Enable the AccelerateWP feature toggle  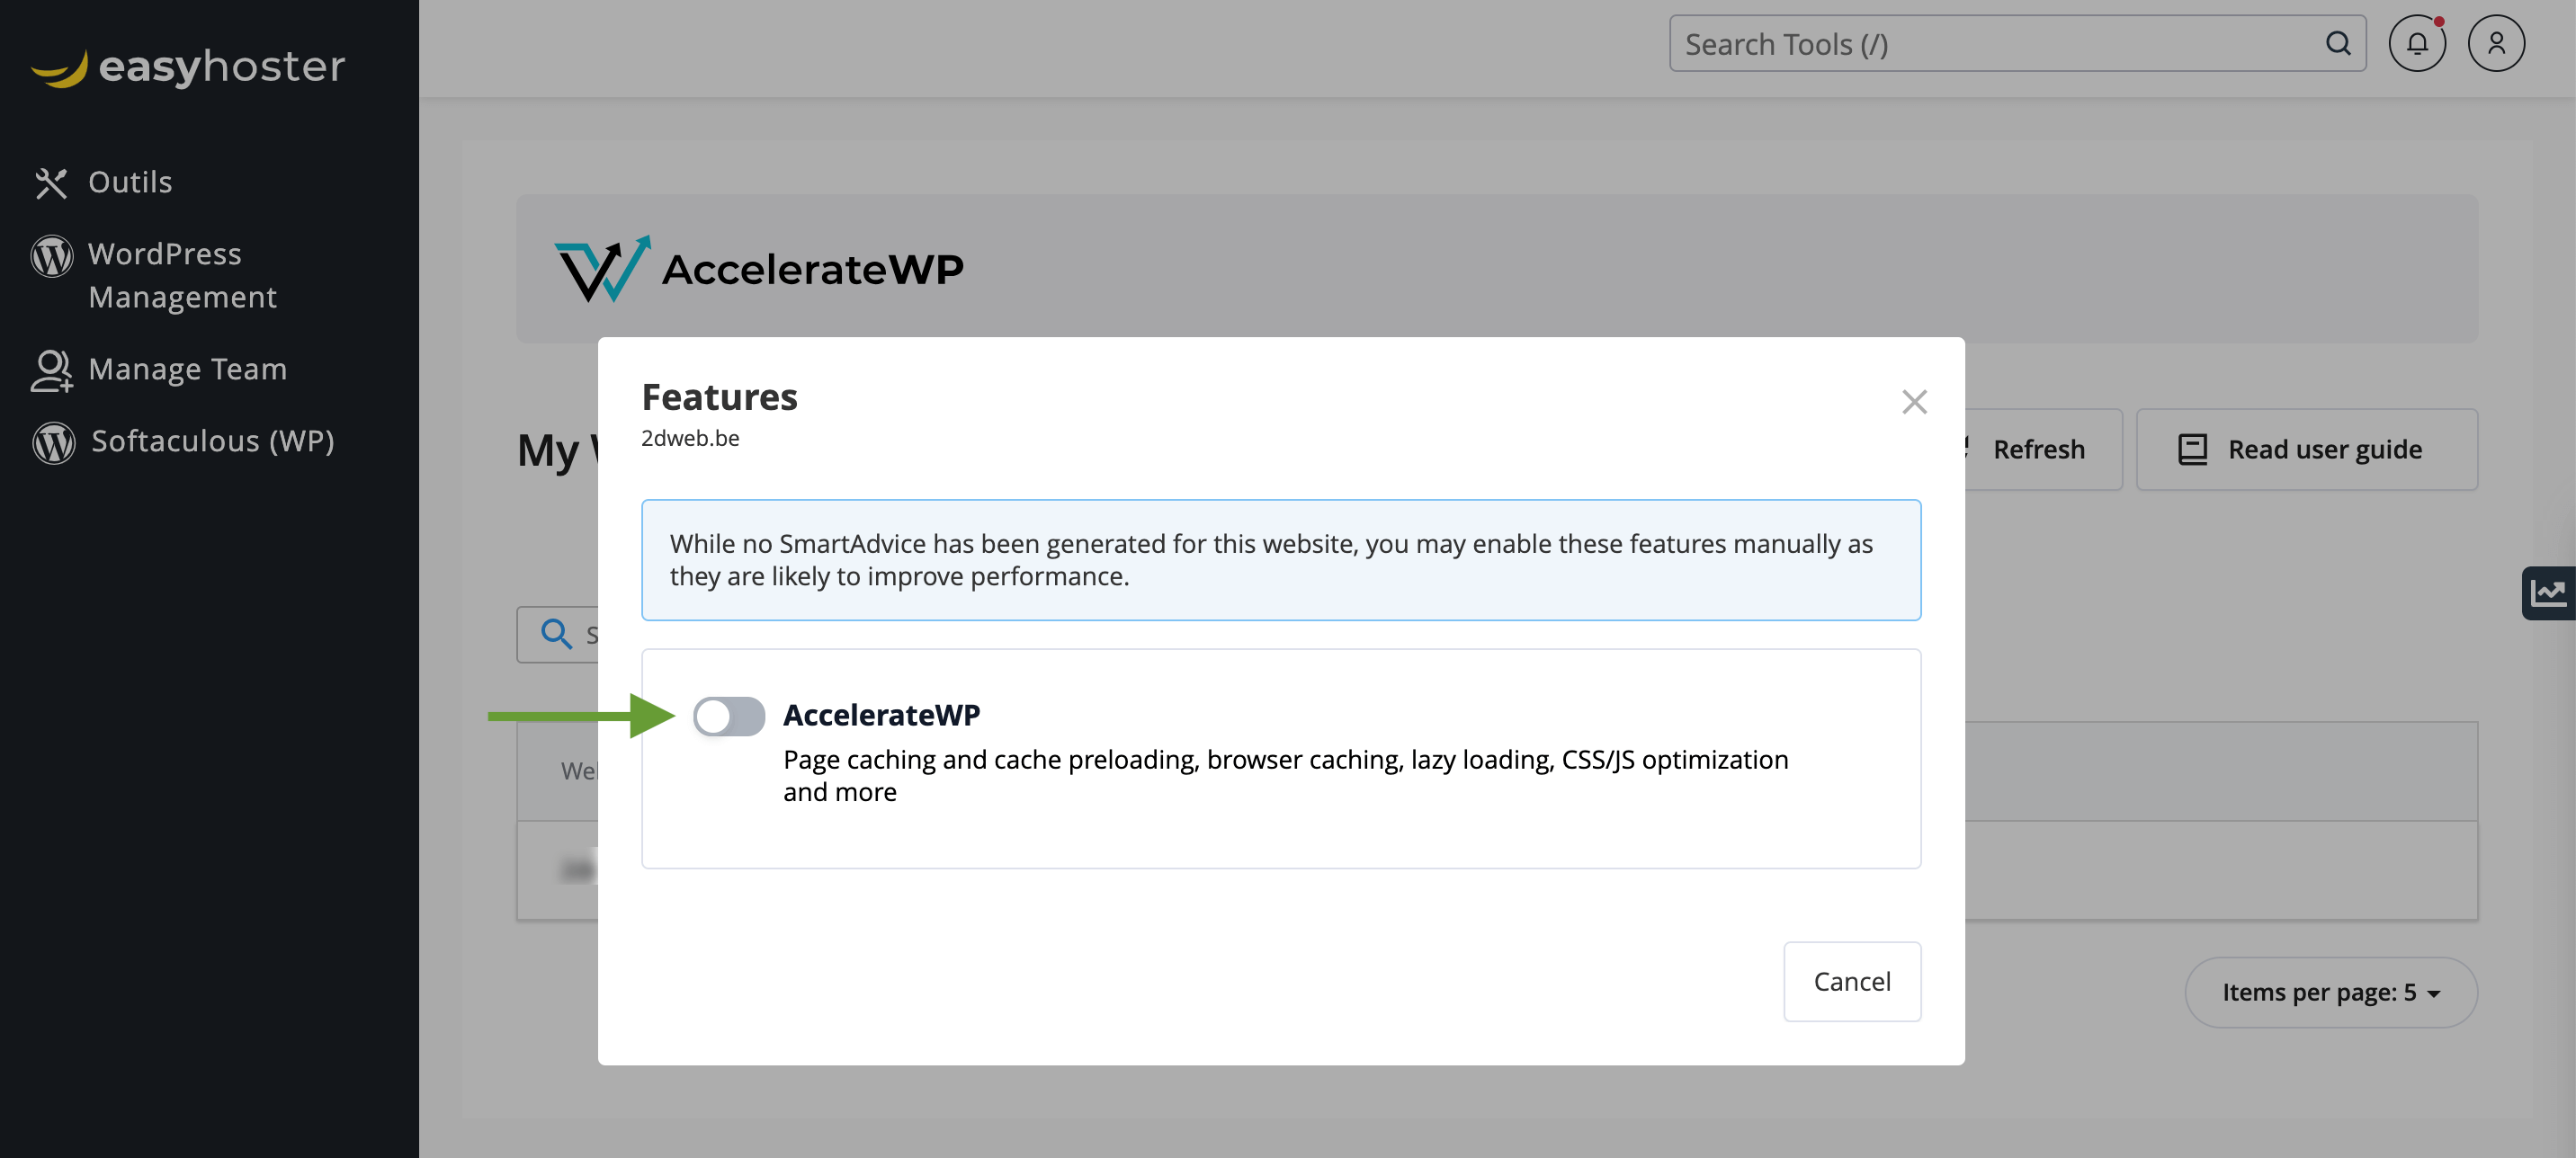[729, 716]
